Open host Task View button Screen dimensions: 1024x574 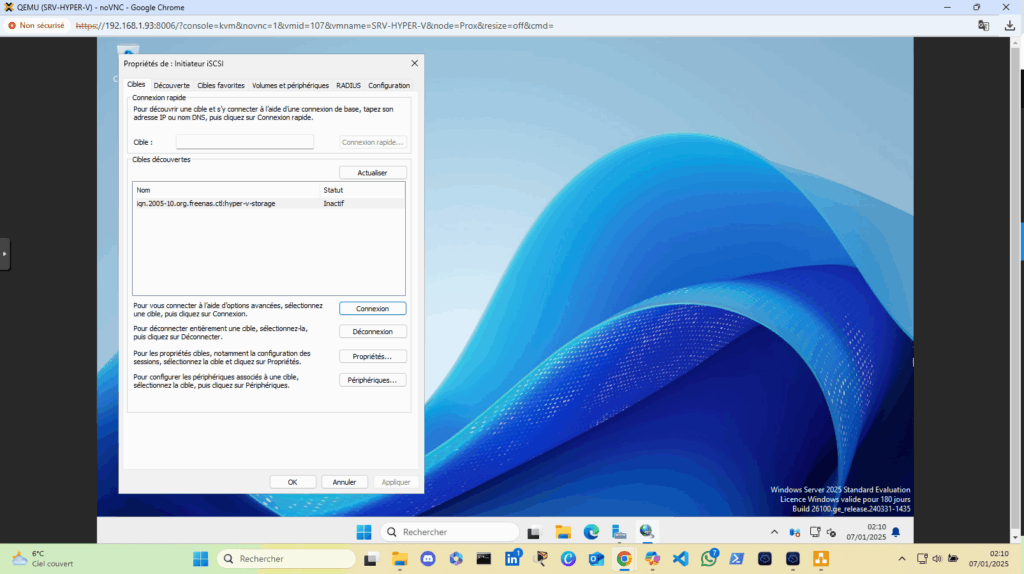click(371, 559)
